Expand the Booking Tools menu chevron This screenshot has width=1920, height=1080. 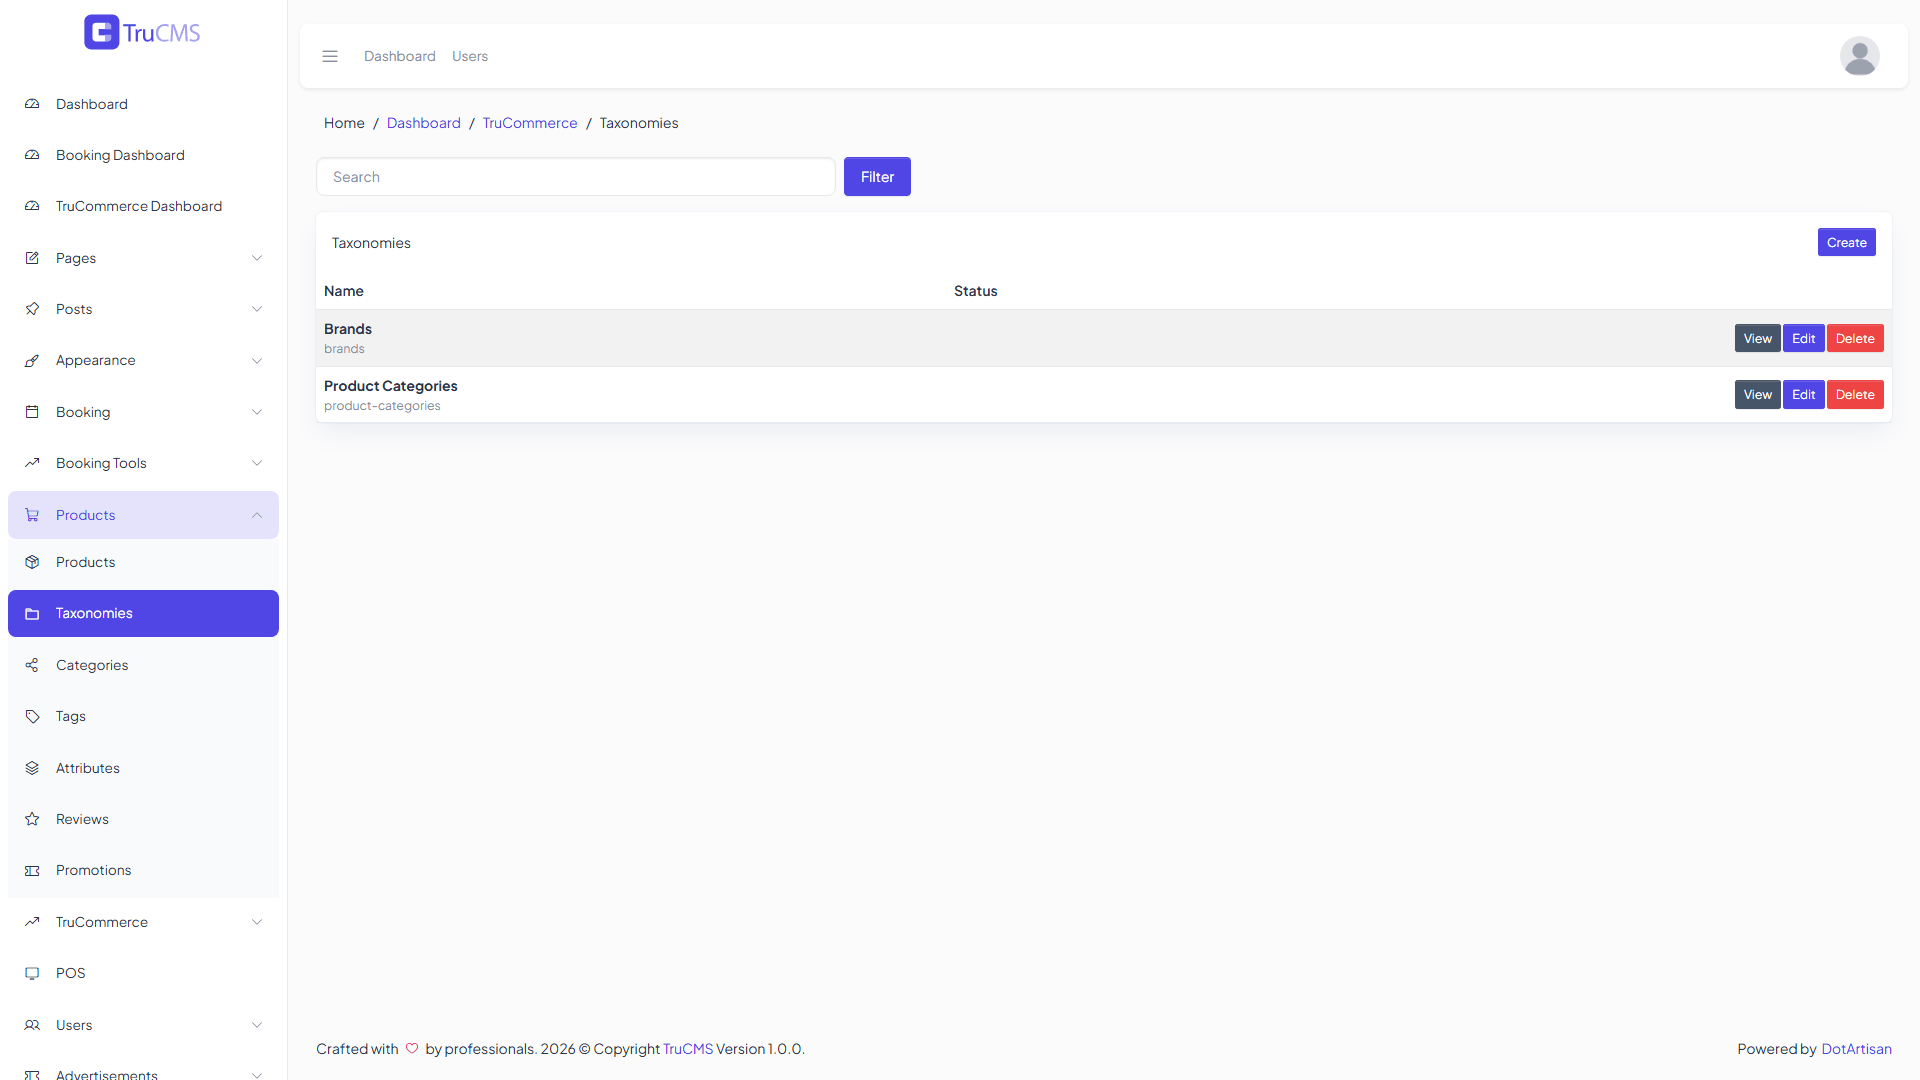coord(257,463)
